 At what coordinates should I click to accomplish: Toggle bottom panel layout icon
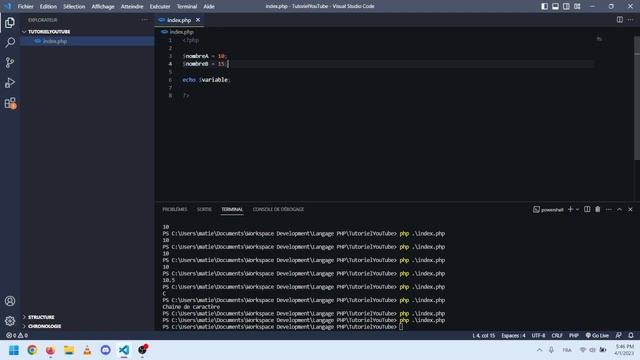coord(556,6)
